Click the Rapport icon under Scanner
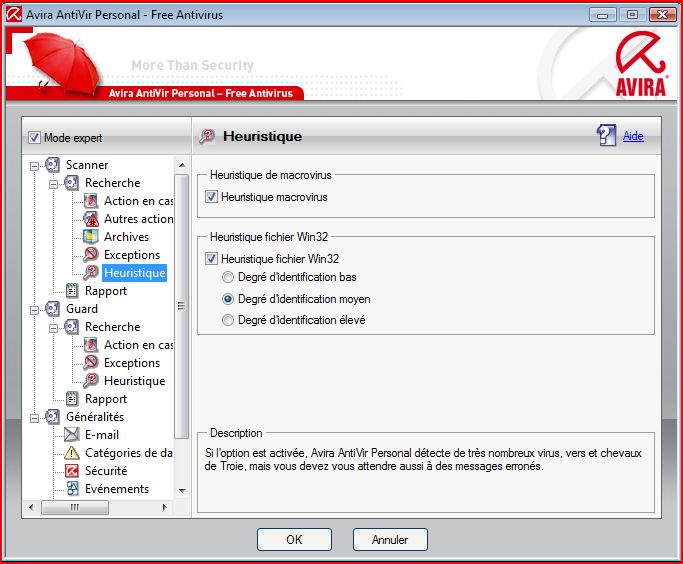 tap(71, 290)
